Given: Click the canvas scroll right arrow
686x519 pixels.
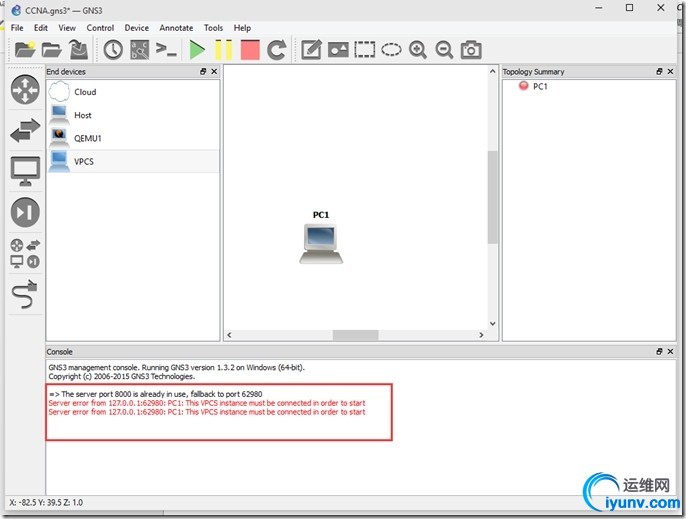Looking at the screenshot, I should pyautogui.click(x=481, y=335).
